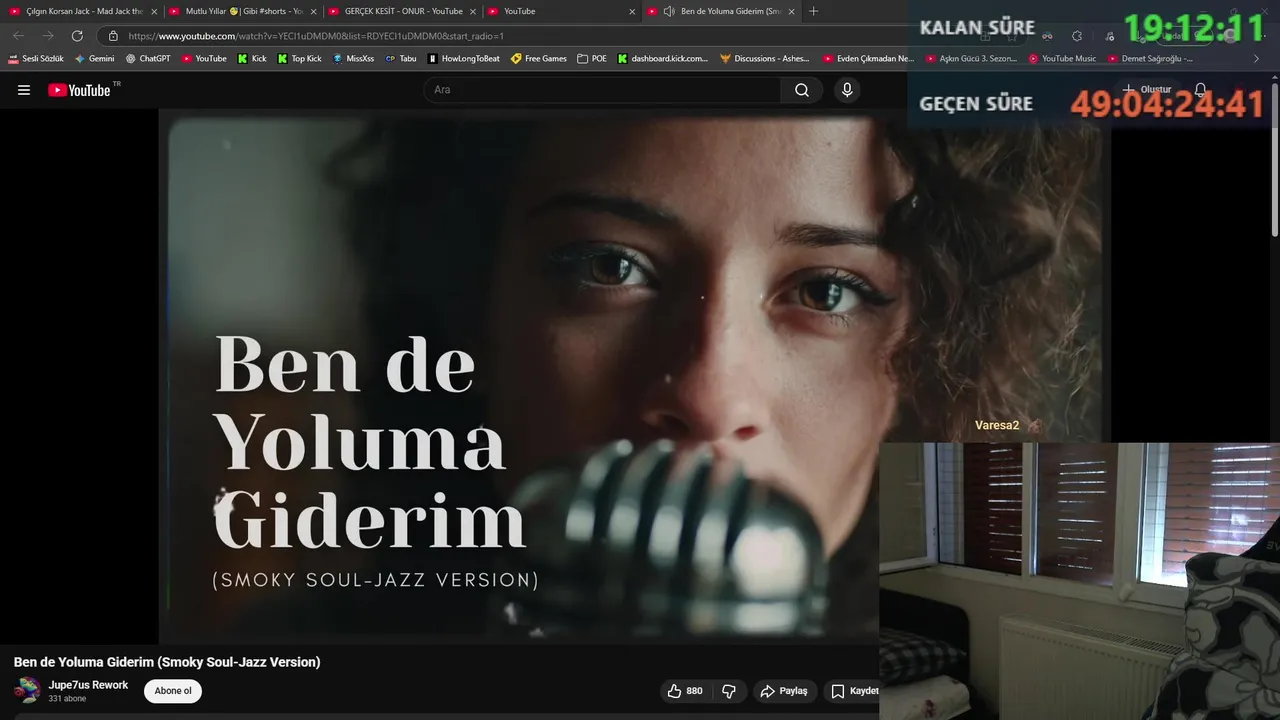Open a new browser tab with plus

coord(813,11)
